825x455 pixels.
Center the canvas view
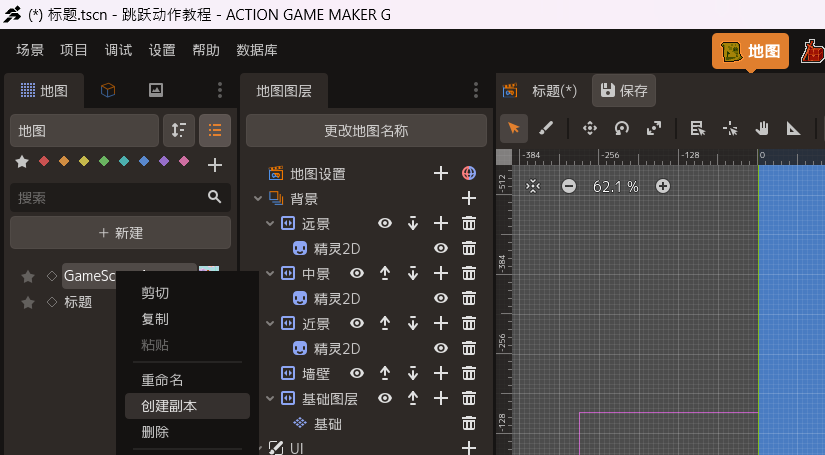pyautogui.click(x=532, y=186)
